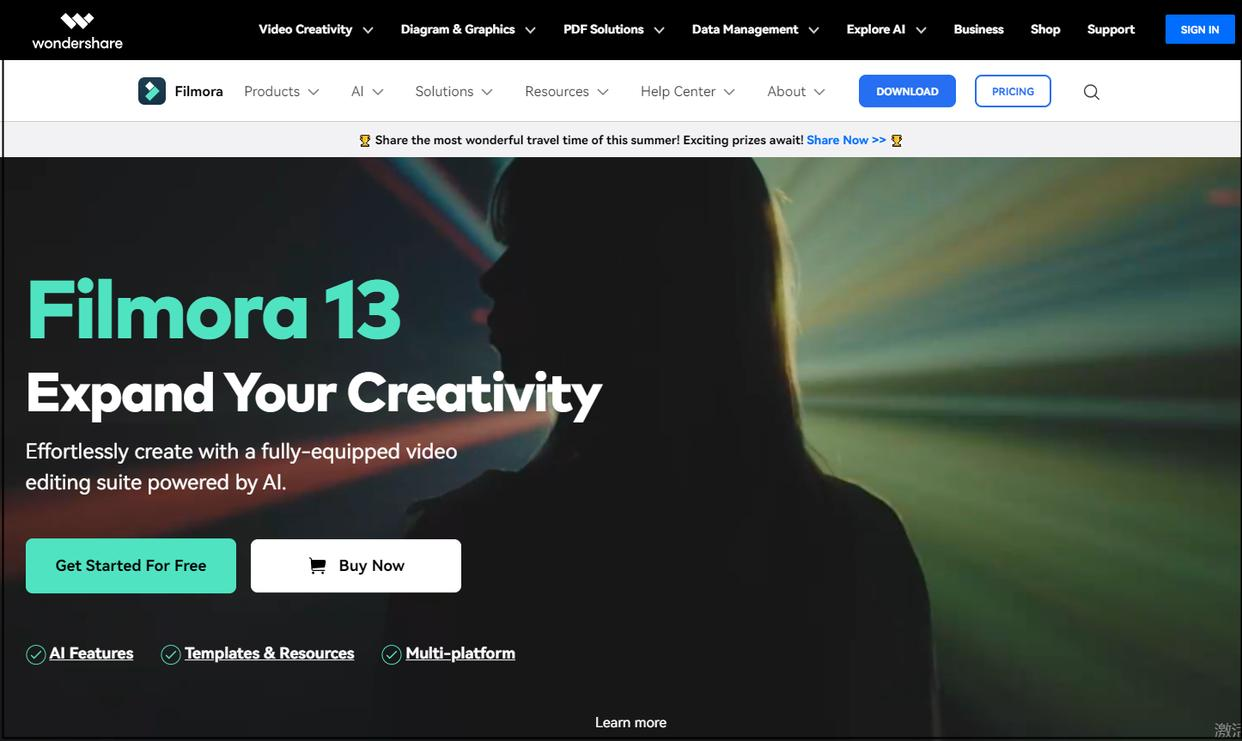Open the Shop page
The width and height of the screenshot is (1242, 741).
pyautogui.click(x=1045, y=29)
